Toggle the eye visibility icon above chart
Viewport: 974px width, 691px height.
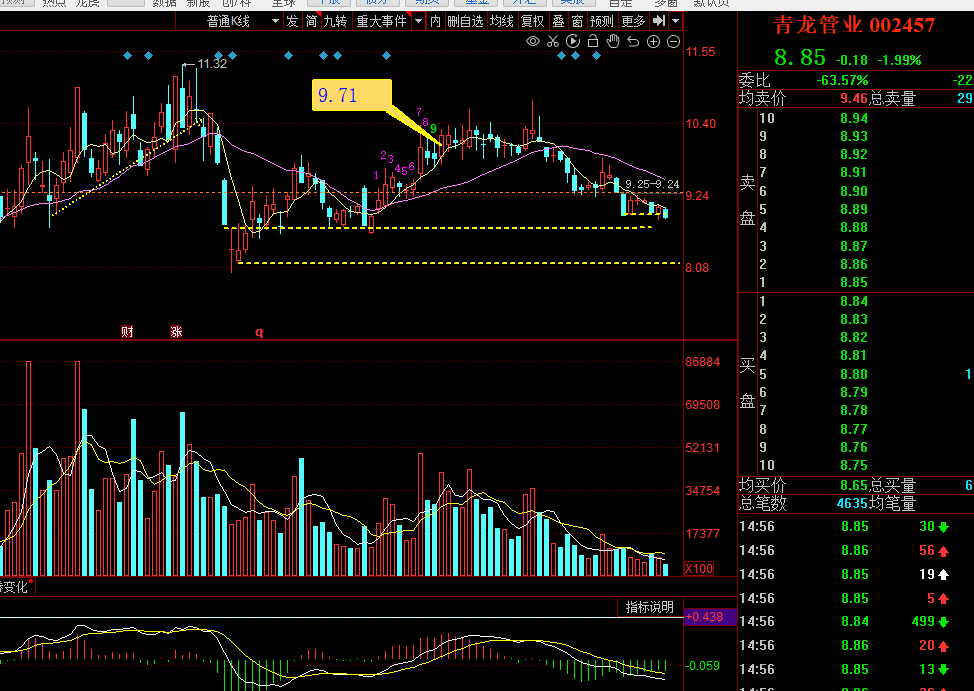tap(532, 42)
